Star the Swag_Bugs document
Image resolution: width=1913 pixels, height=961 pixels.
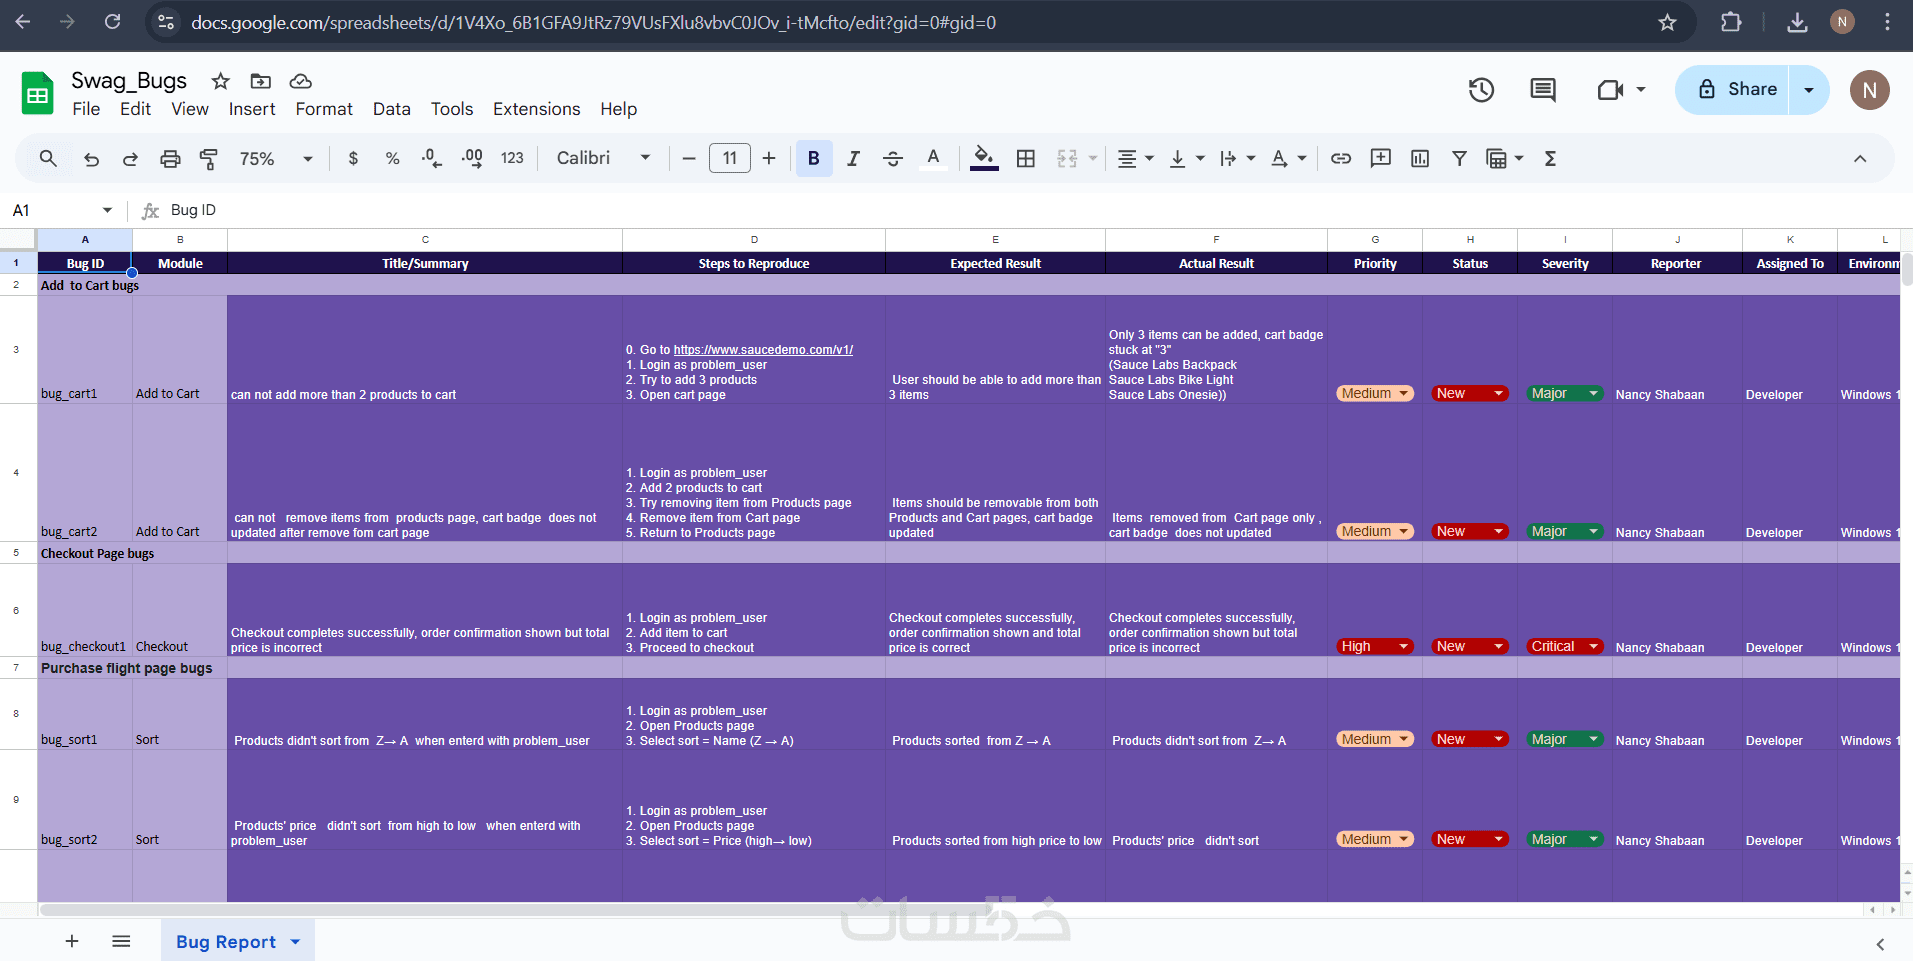pos(221,81)
